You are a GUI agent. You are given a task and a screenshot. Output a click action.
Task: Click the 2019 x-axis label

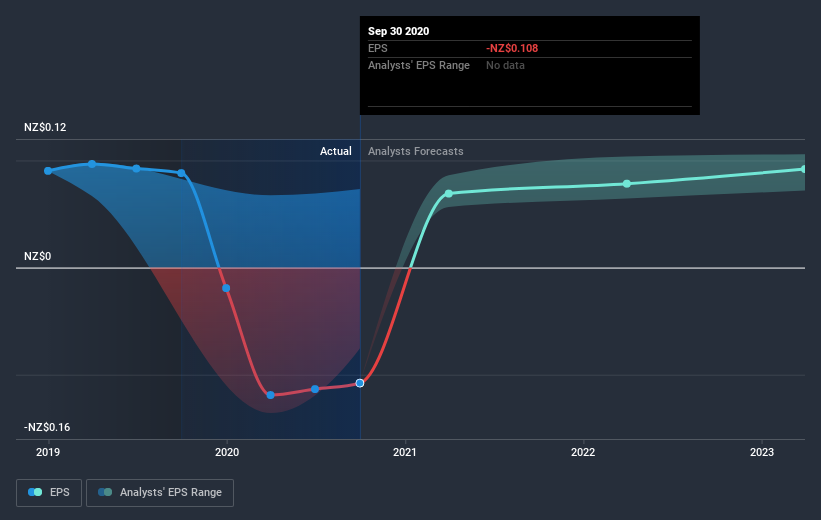pyautogui.click(x=48, y=452)
